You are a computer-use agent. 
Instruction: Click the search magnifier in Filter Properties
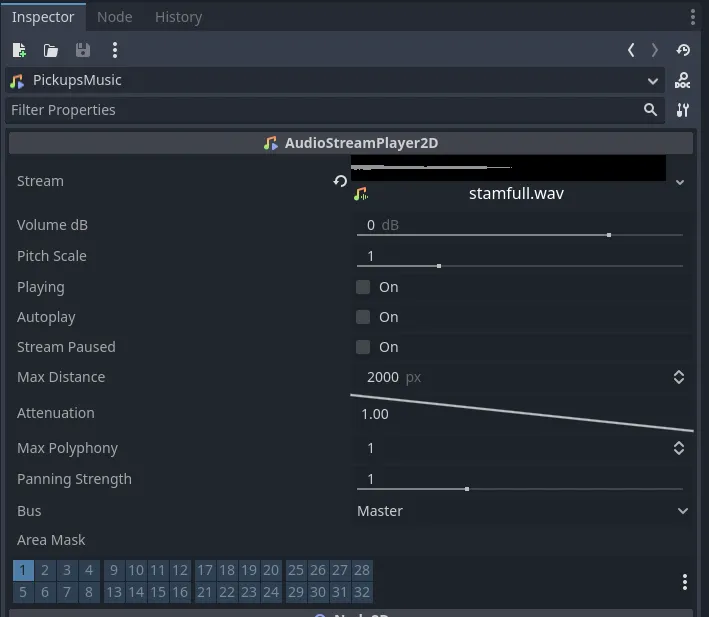coord(650,109)
